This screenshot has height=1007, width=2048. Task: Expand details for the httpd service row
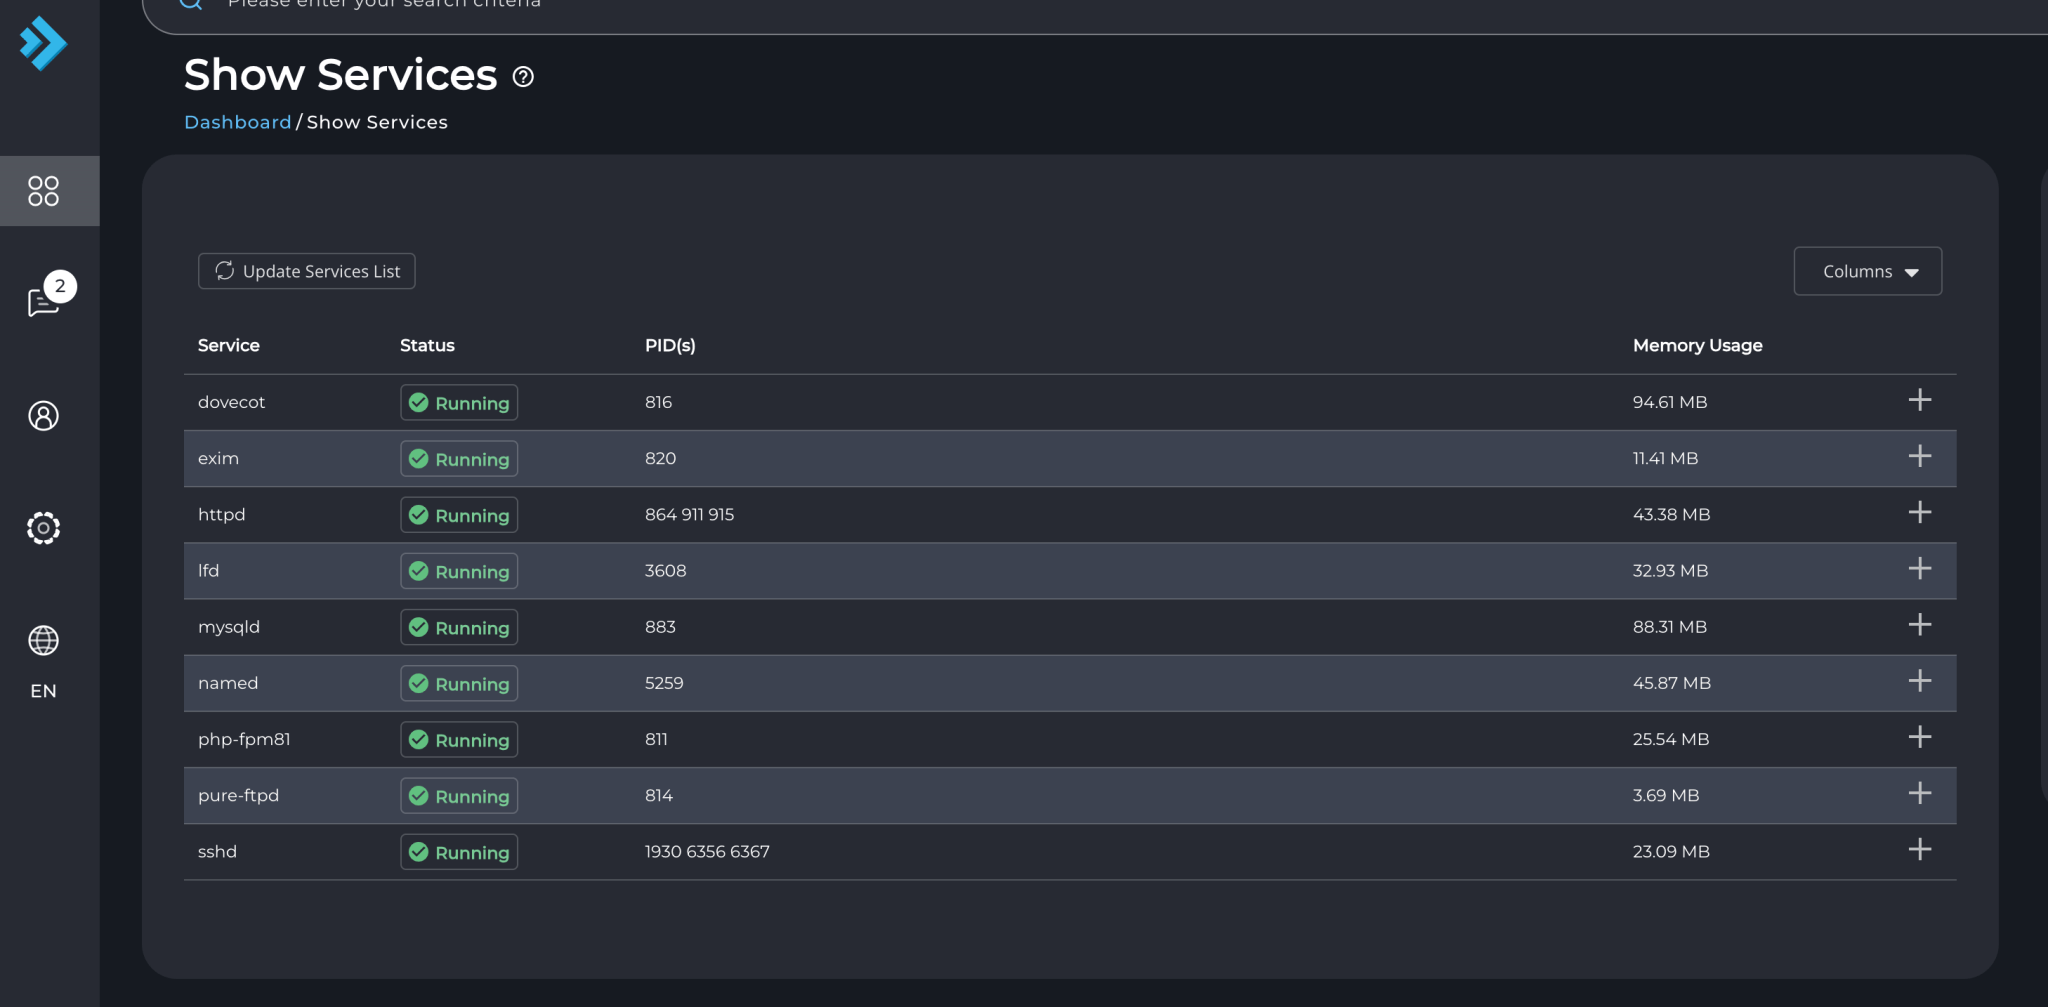[x=1921, y=512]
